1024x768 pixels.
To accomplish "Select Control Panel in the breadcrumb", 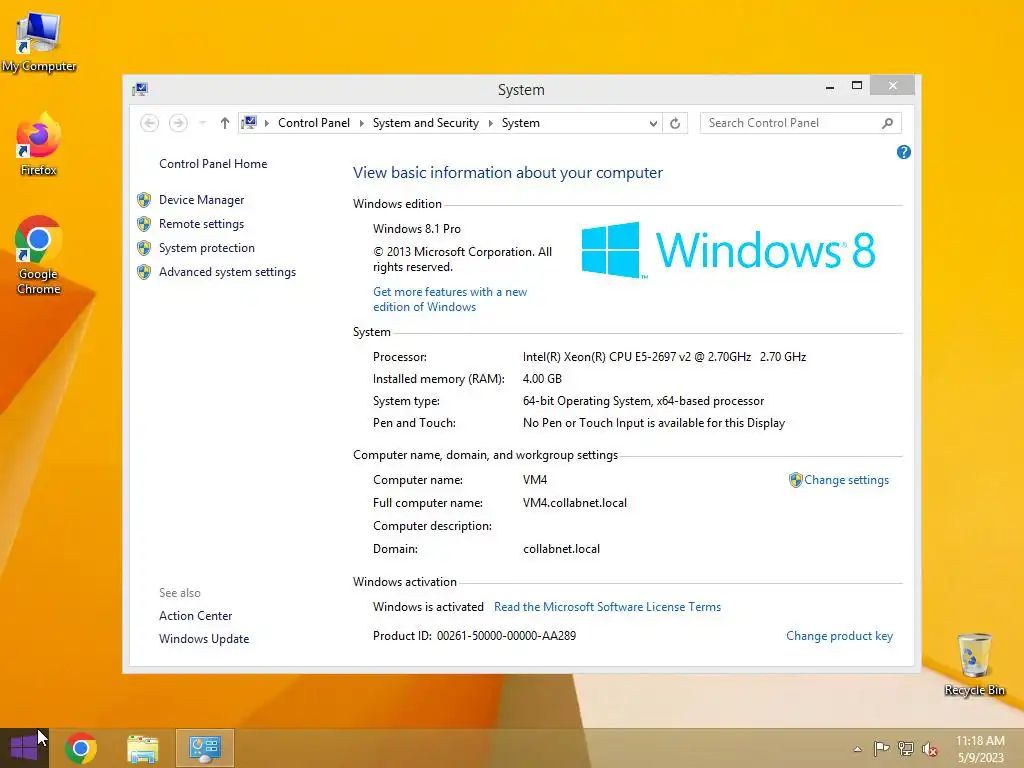I will 313,123.
